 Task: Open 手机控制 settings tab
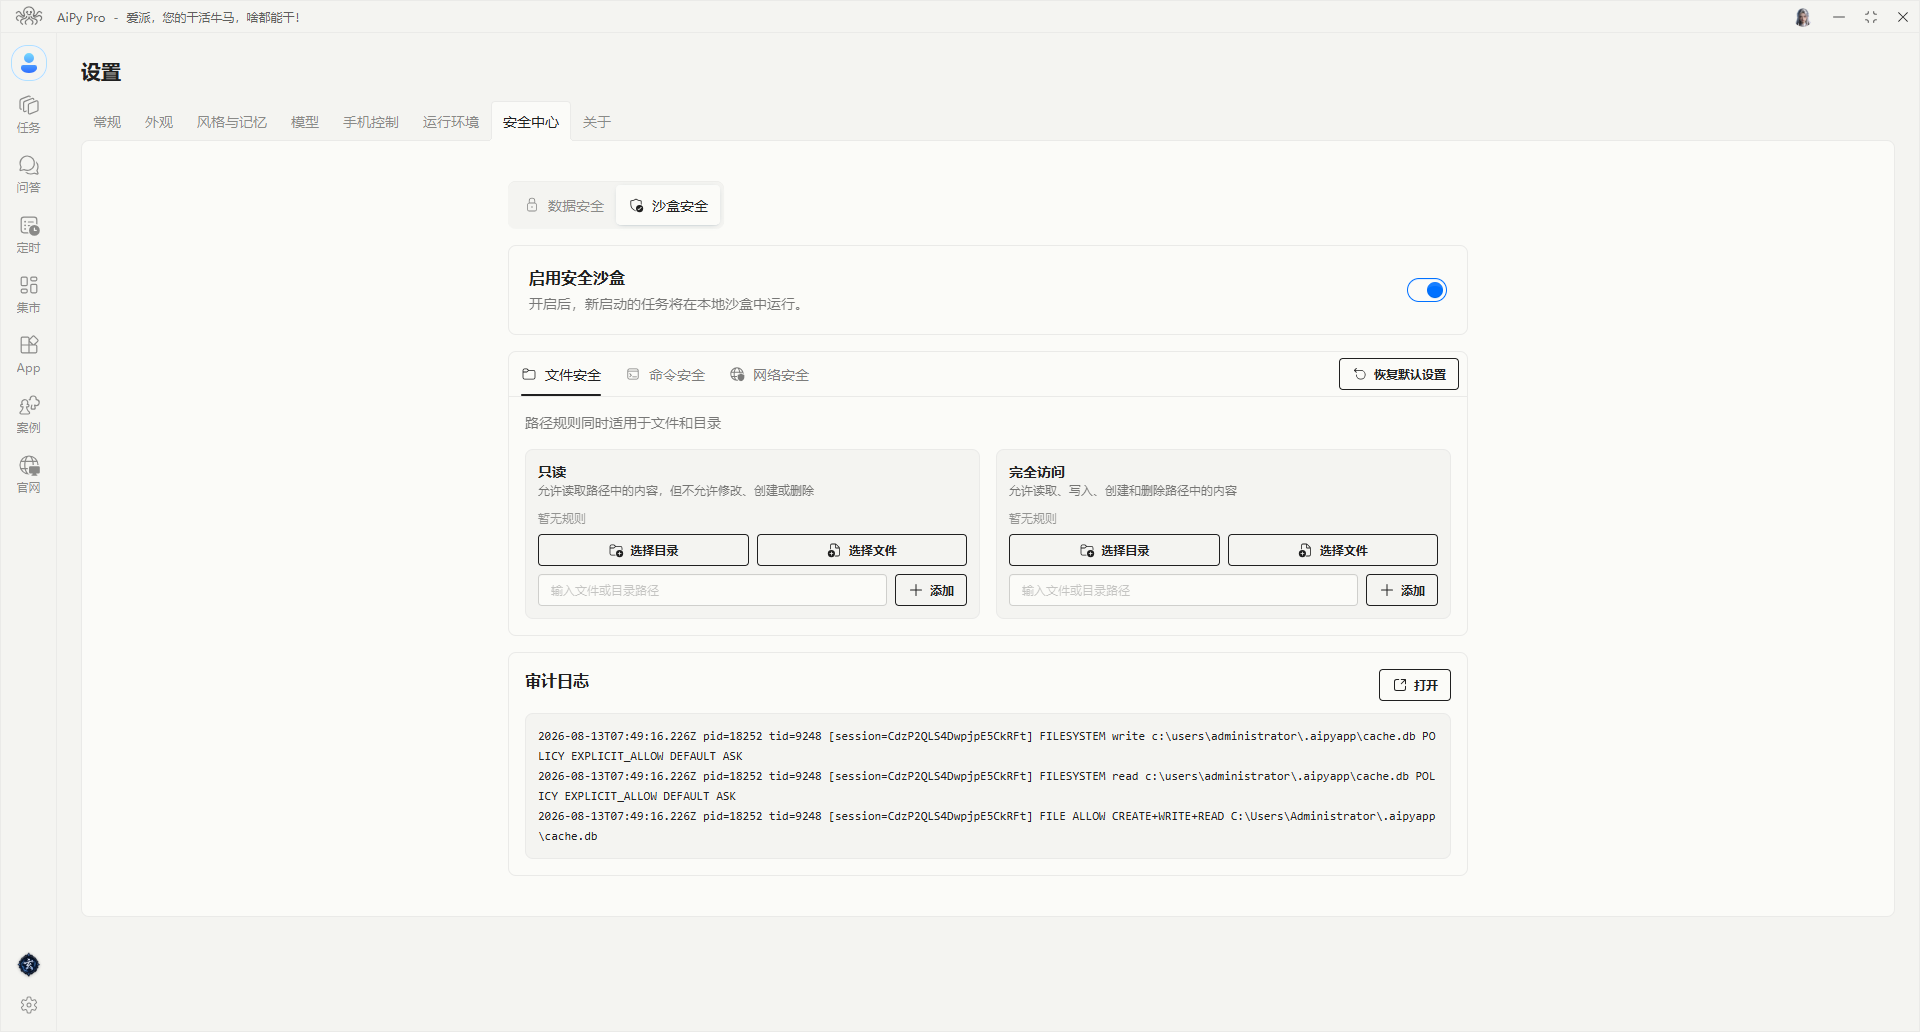point(371,122)
